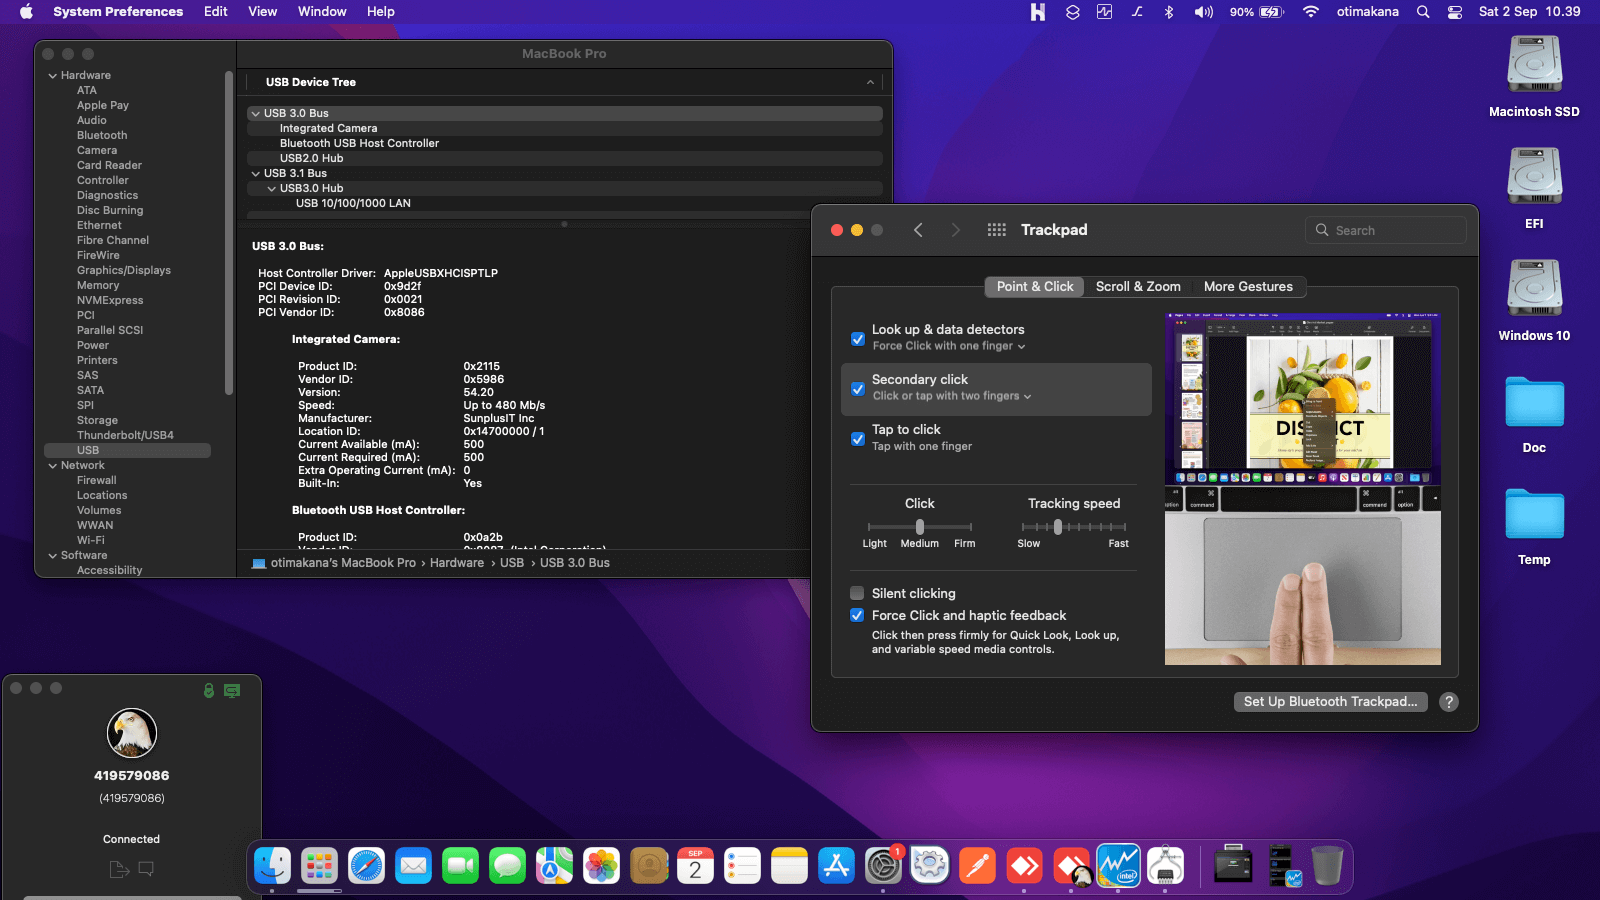This screenshot has height=900, width=1600.
Task: Toggle Look up & data detectors checkbox
Action: click(857, 339)
